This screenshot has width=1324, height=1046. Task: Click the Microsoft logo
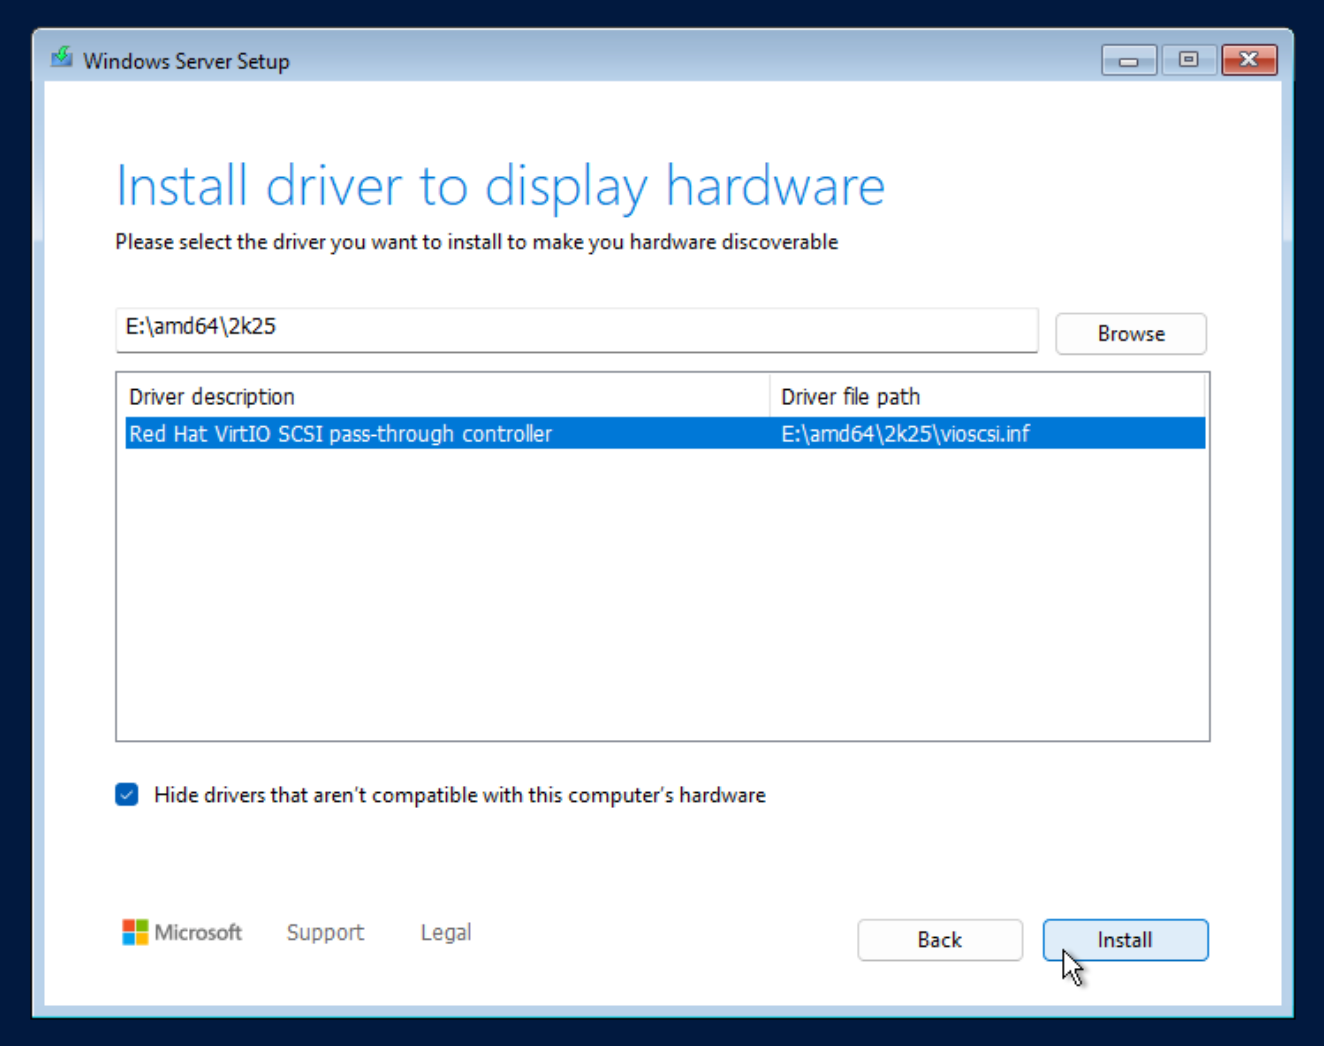point(181,932)
